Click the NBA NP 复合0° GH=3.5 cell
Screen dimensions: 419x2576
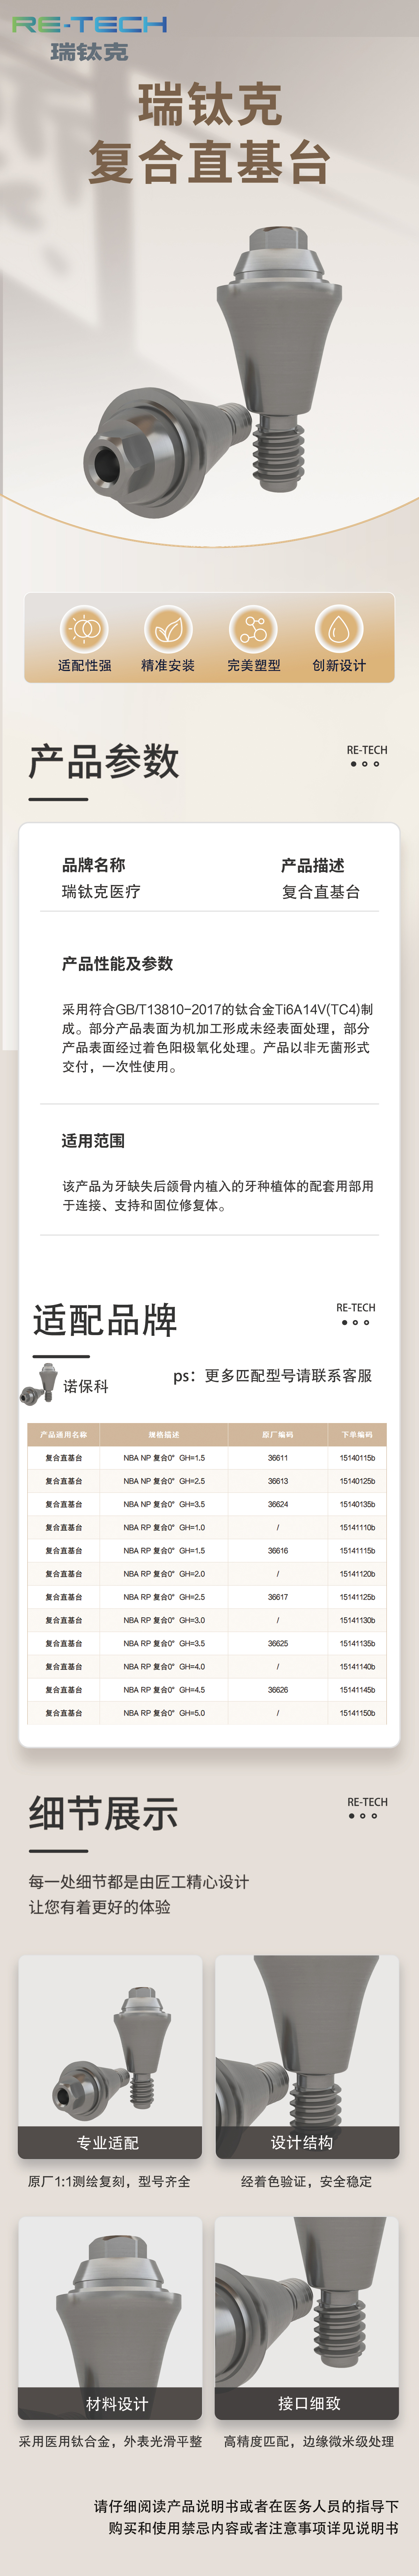click(x=164, y=1504)
